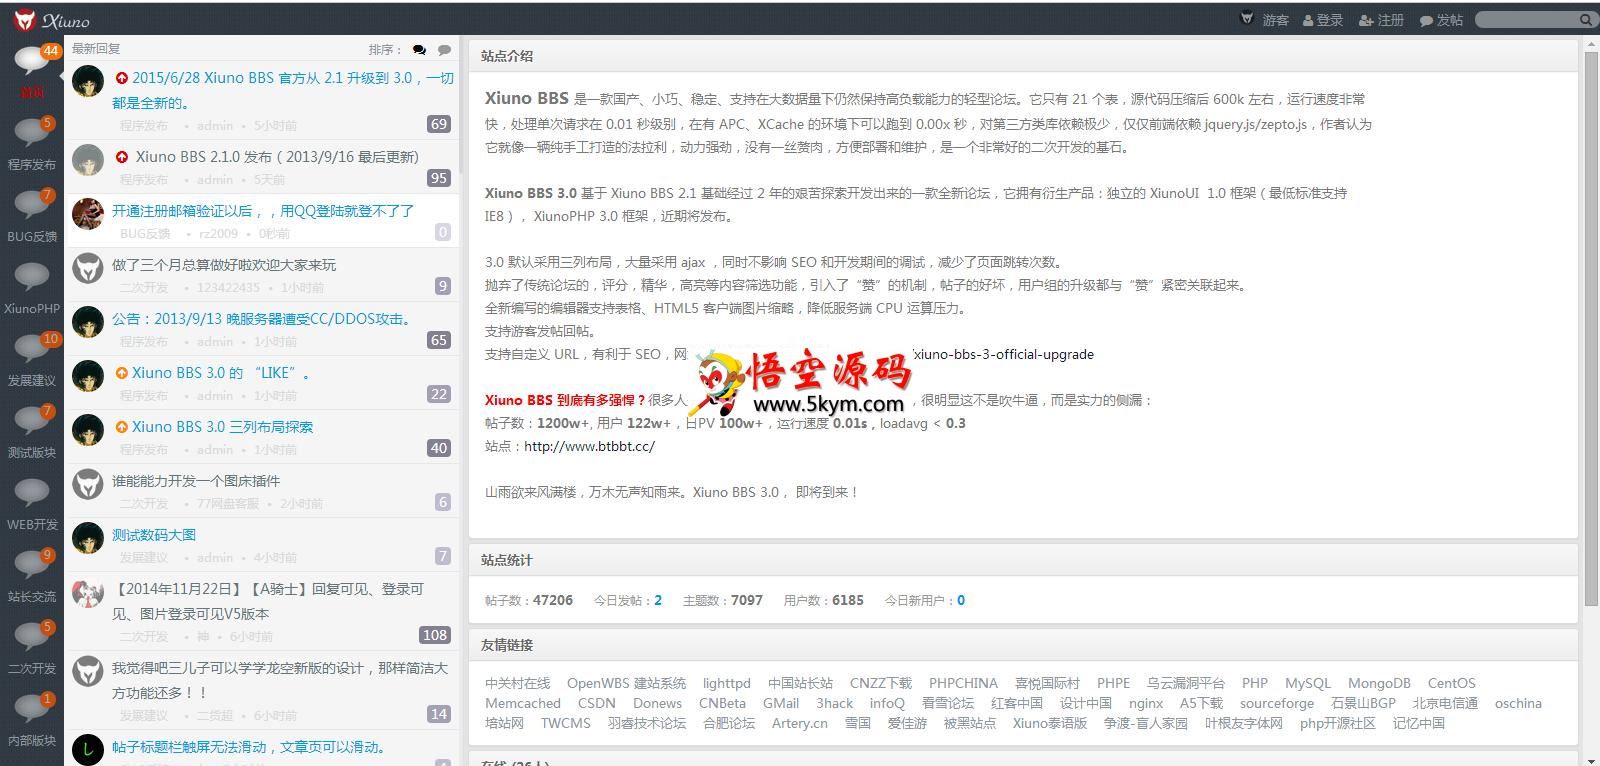Screen dimensions: 1600x766
Task: Open the 注册 register link
Action: pos(1382,20)
